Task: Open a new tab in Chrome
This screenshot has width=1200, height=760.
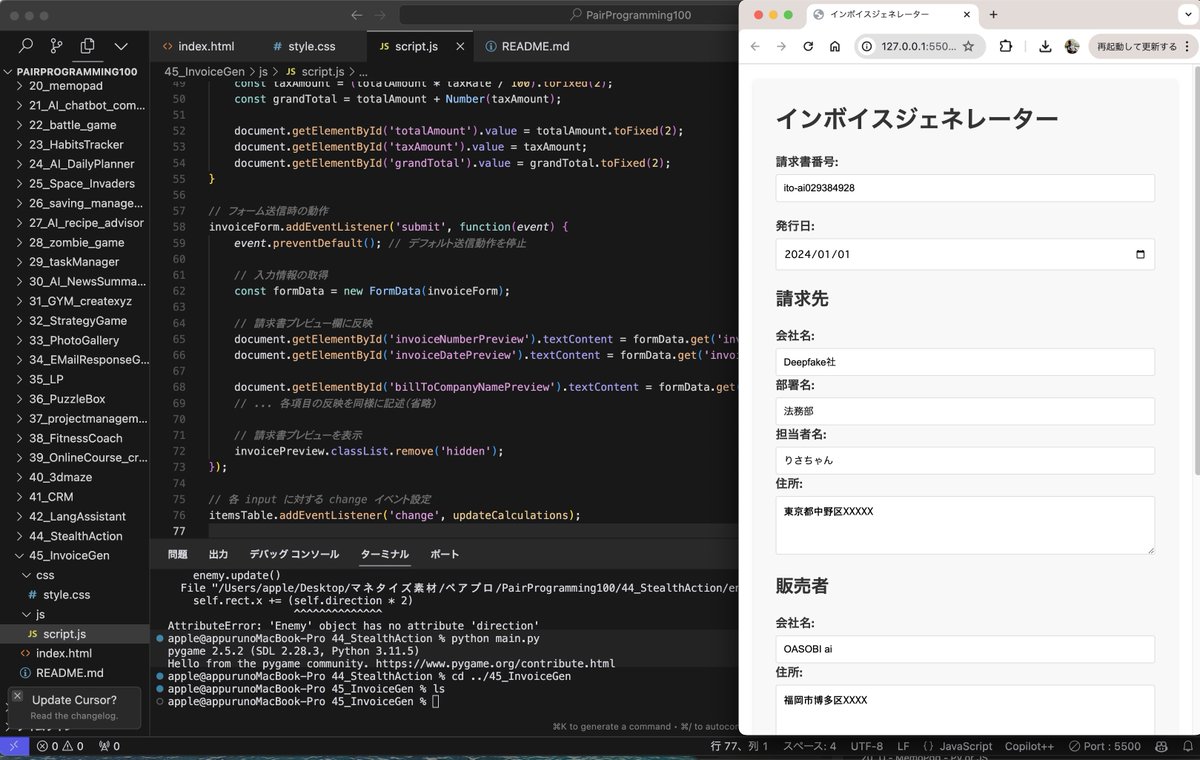Action: coord(993,14)
